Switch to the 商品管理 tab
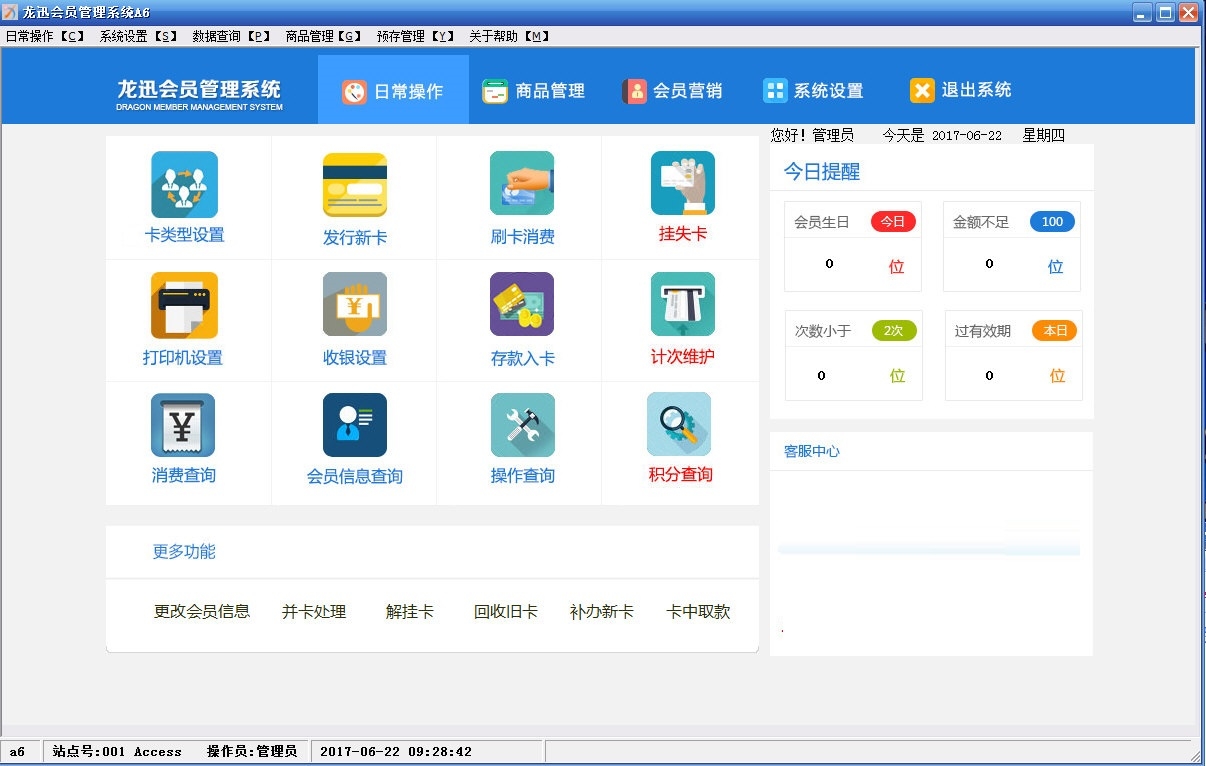1206x766 pixels. (533, 91)
